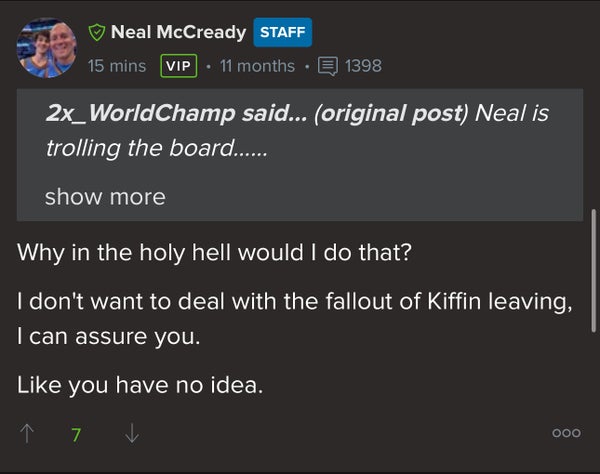This screenshot has height=474, width=600.
Task: Click the green shield icon beside the username
Action: point(98,32)
